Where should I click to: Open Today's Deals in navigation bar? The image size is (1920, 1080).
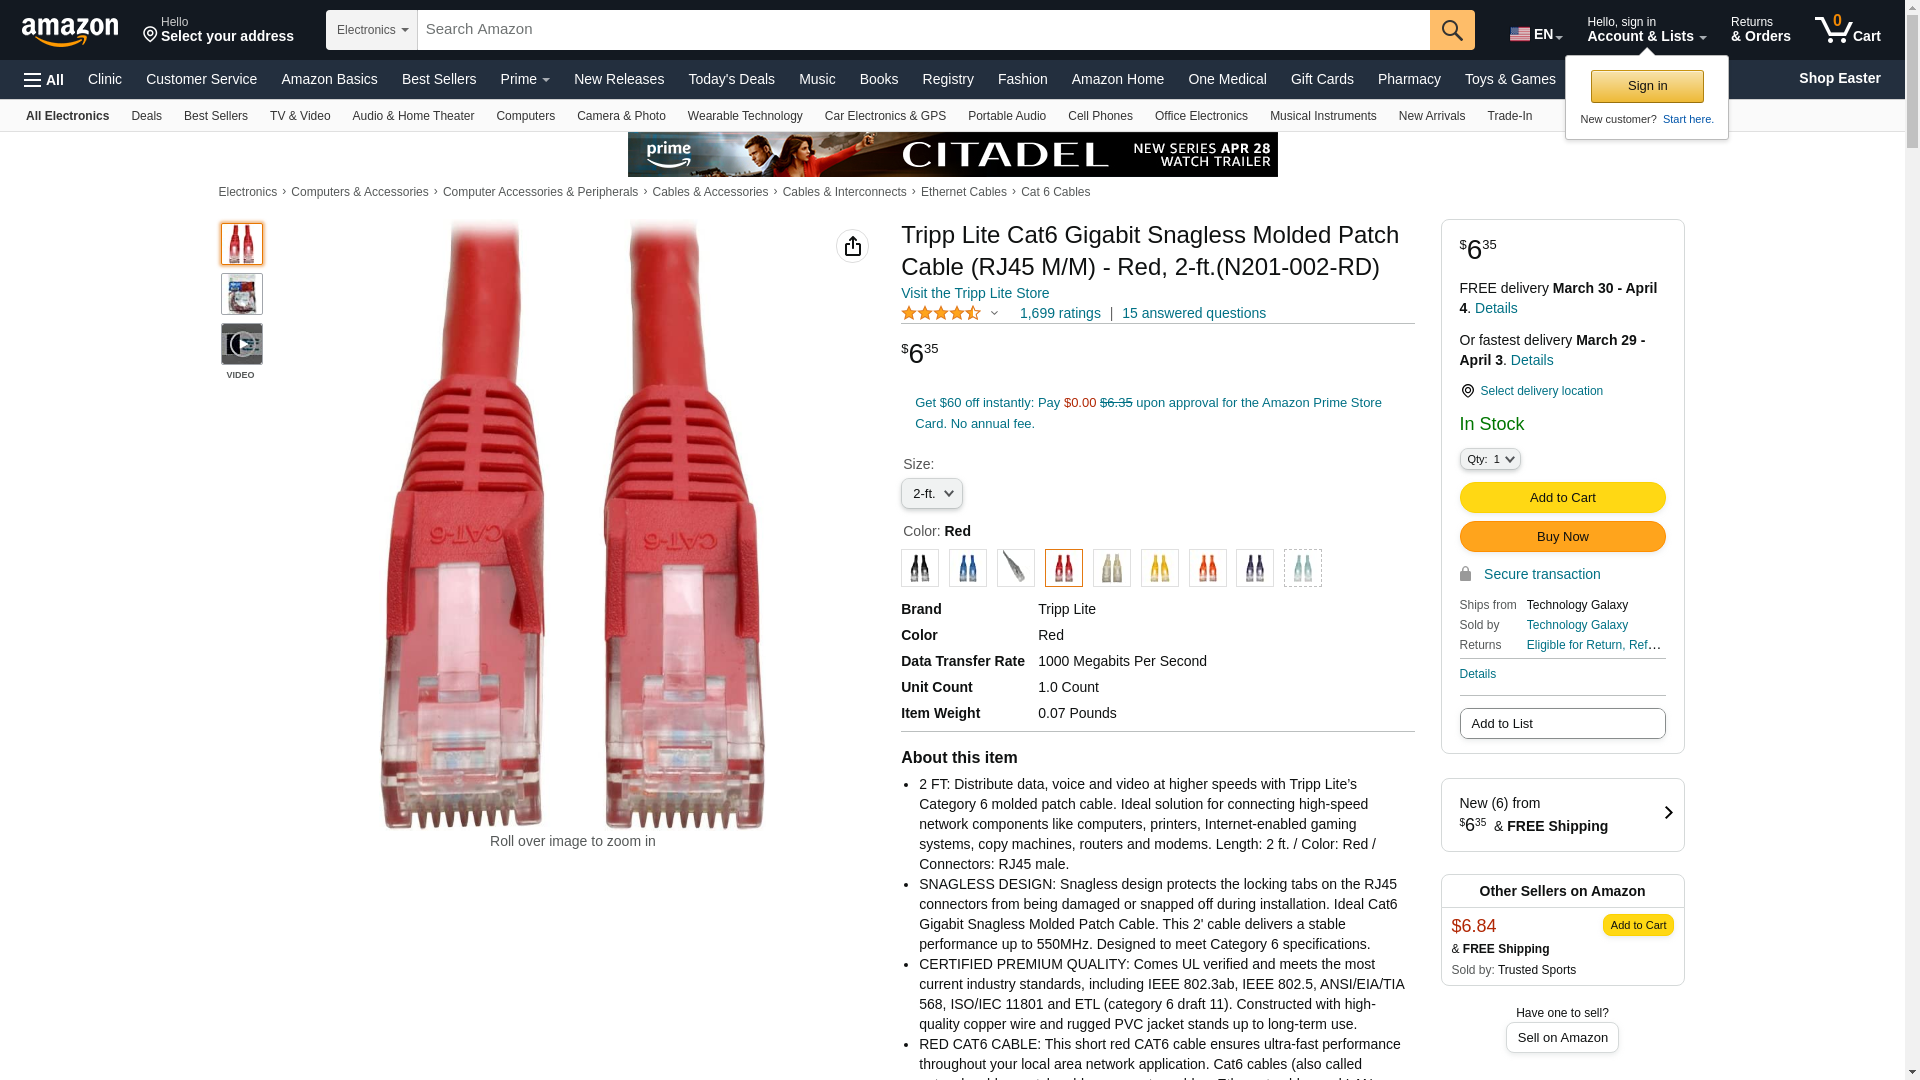coord(731,79)
